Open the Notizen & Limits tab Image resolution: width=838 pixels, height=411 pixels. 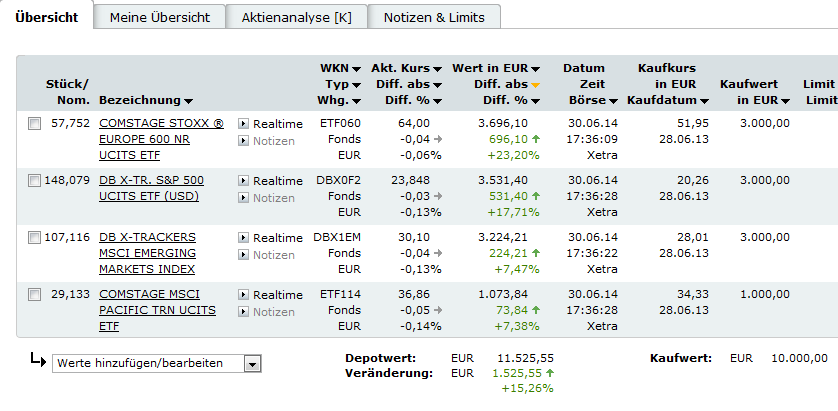point(434,17)
